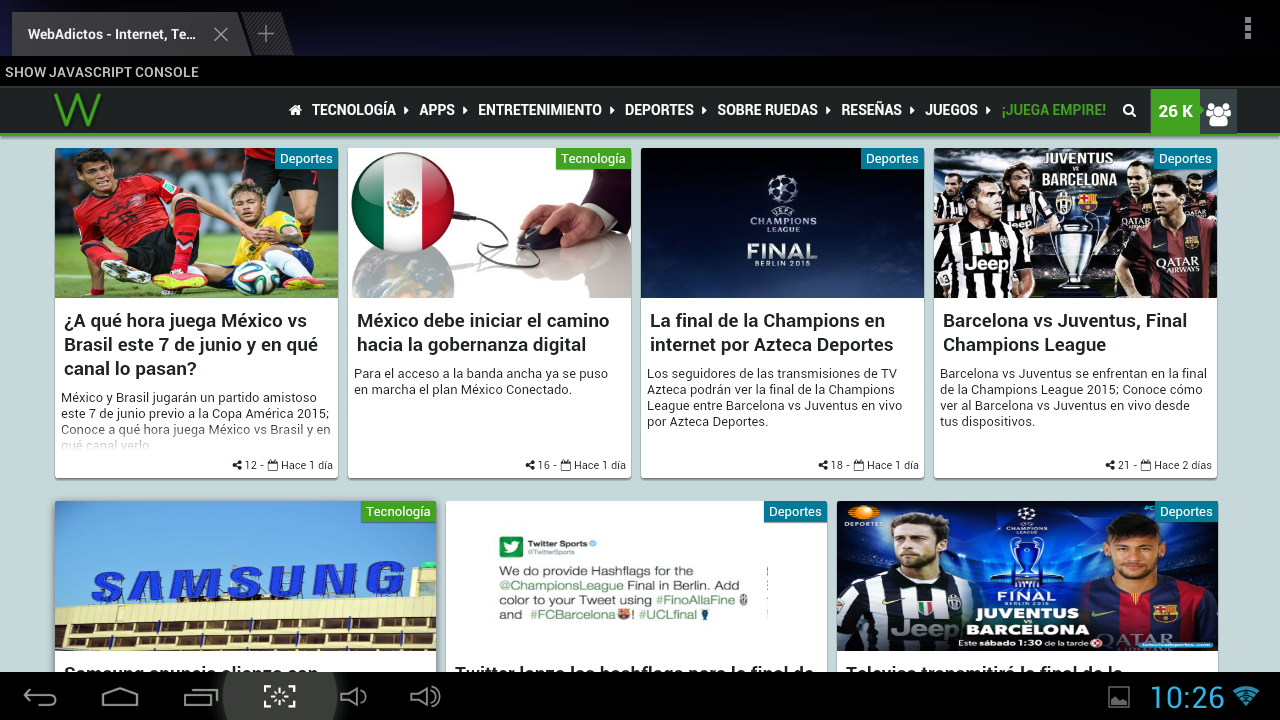The image size is (1280, 720).
Task: Click Deportes tag on Televisa final card
Action: click(1186, 511)
